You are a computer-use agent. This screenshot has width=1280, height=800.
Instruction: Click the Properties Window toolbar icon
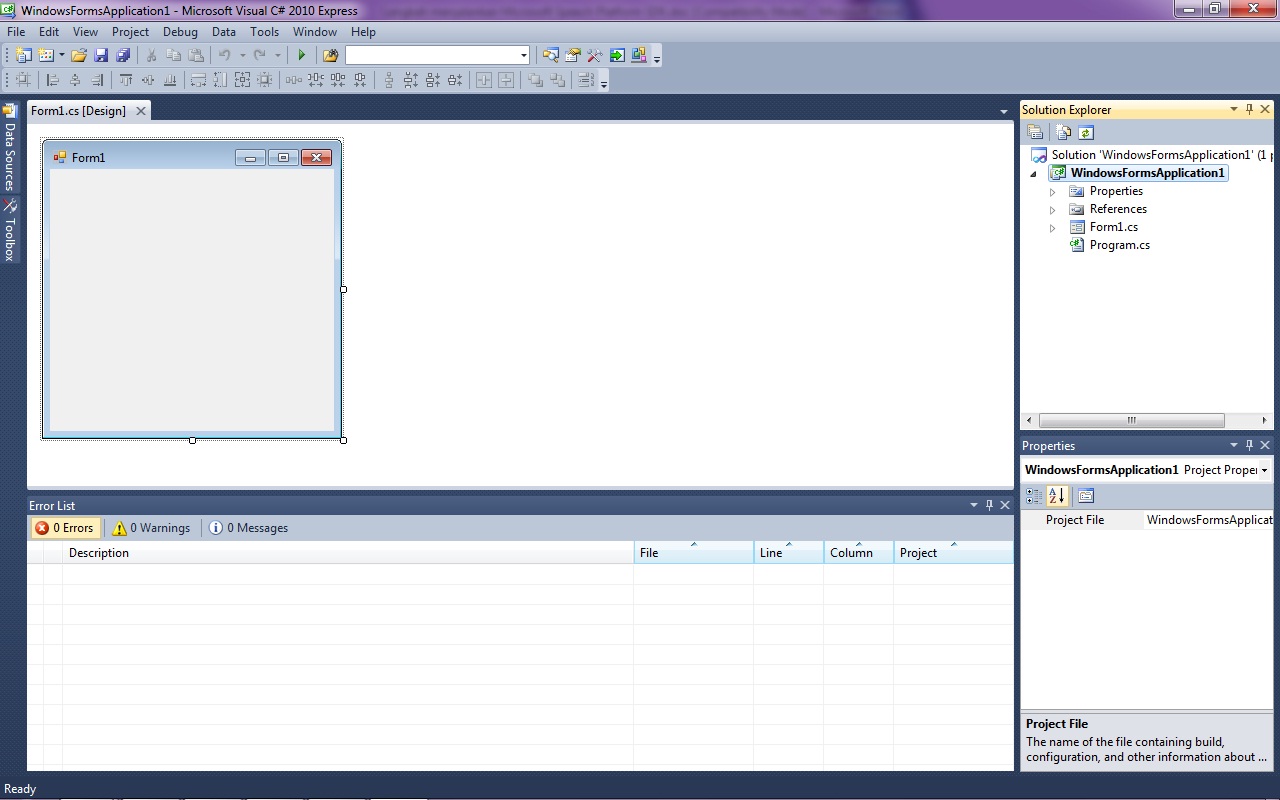click(572, 55)
